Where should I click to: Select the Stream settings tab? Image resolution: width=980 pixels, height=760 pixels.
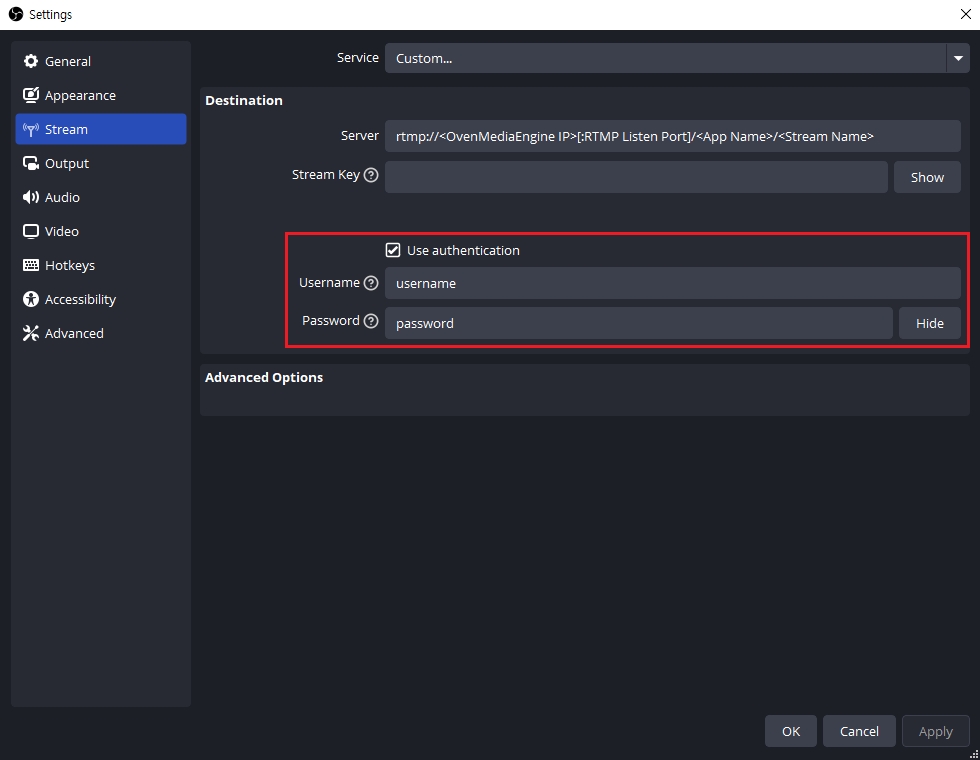(x=100, y=130)
